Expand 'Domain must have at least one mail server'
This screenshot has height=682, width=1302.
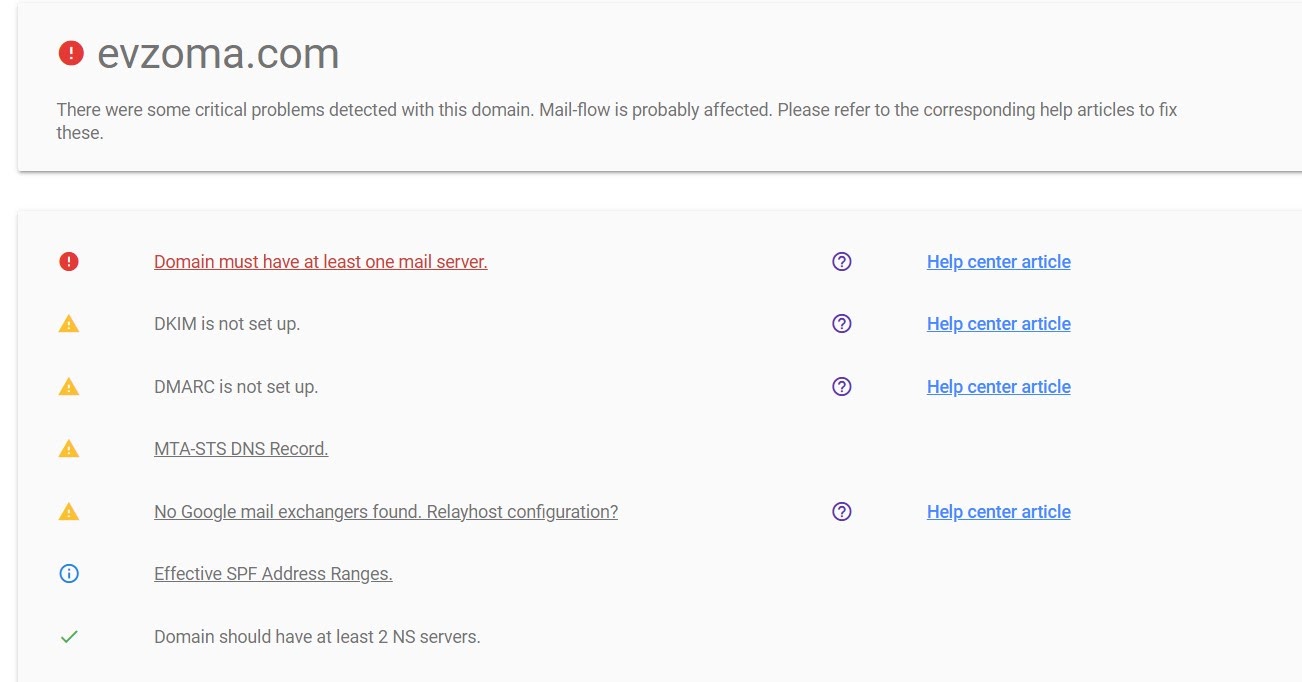(320, 262)
